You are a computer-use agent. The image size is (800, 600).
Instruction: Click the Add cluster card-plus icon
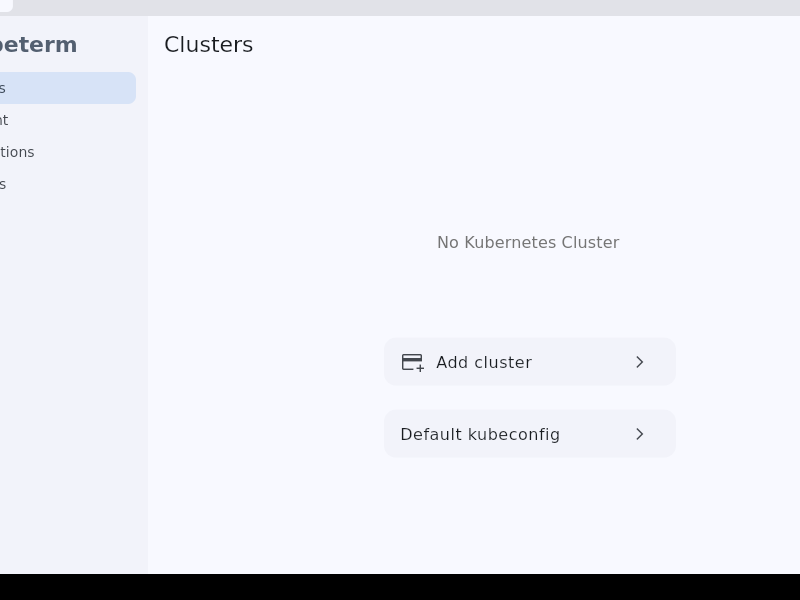413,363
